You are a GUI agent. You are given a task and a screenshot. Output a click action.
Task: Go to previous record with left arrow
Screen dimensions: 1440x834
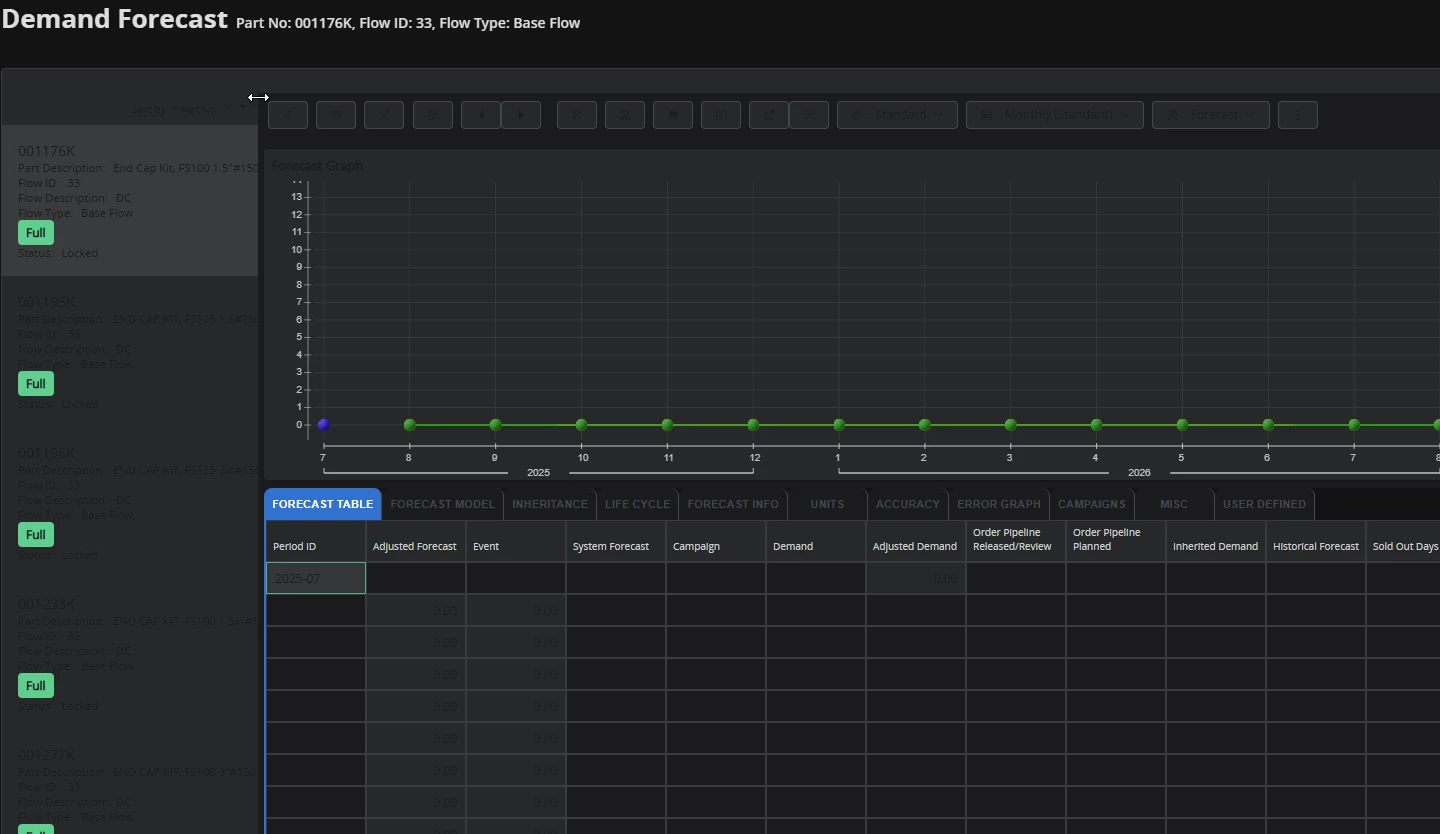coord(481,115)
